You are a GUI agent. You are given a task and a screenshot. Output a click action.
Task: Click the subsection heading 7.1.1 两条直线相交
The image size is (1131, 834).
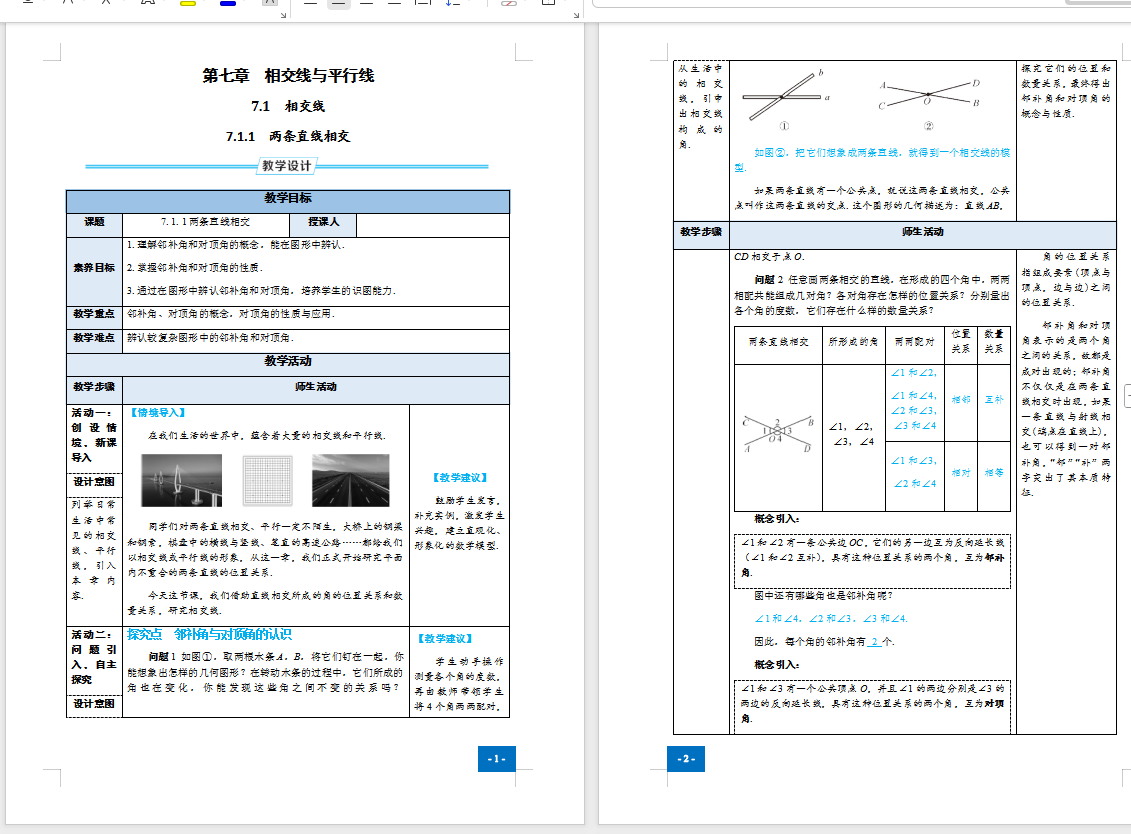(x=288, y=136)
